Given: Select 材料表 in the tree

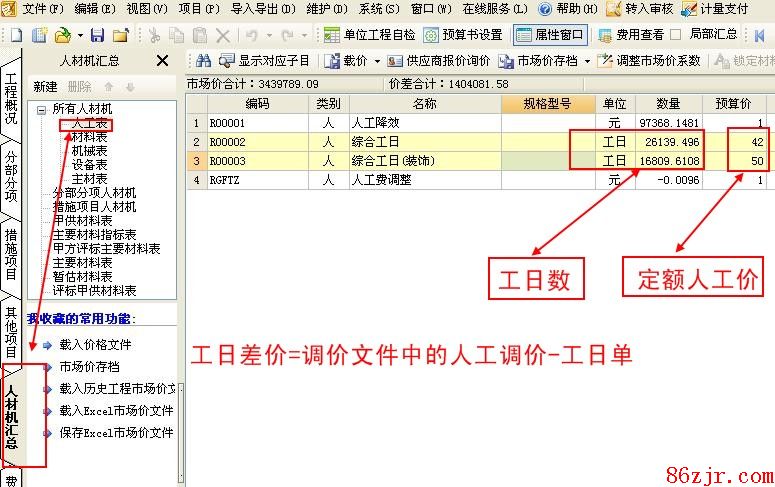Looking at the screenshot, I should point(90,137).
